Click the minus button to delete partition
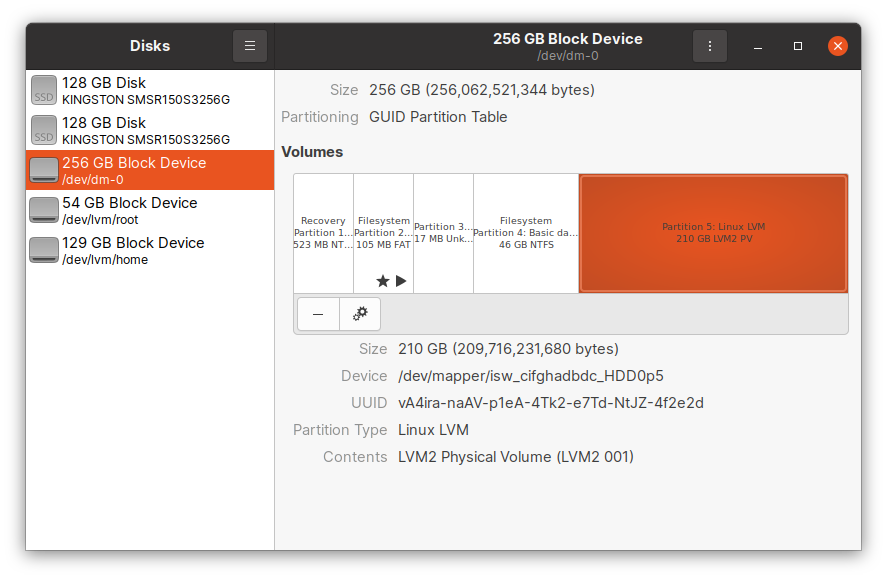The image size is (887, 579). point(318,313)
